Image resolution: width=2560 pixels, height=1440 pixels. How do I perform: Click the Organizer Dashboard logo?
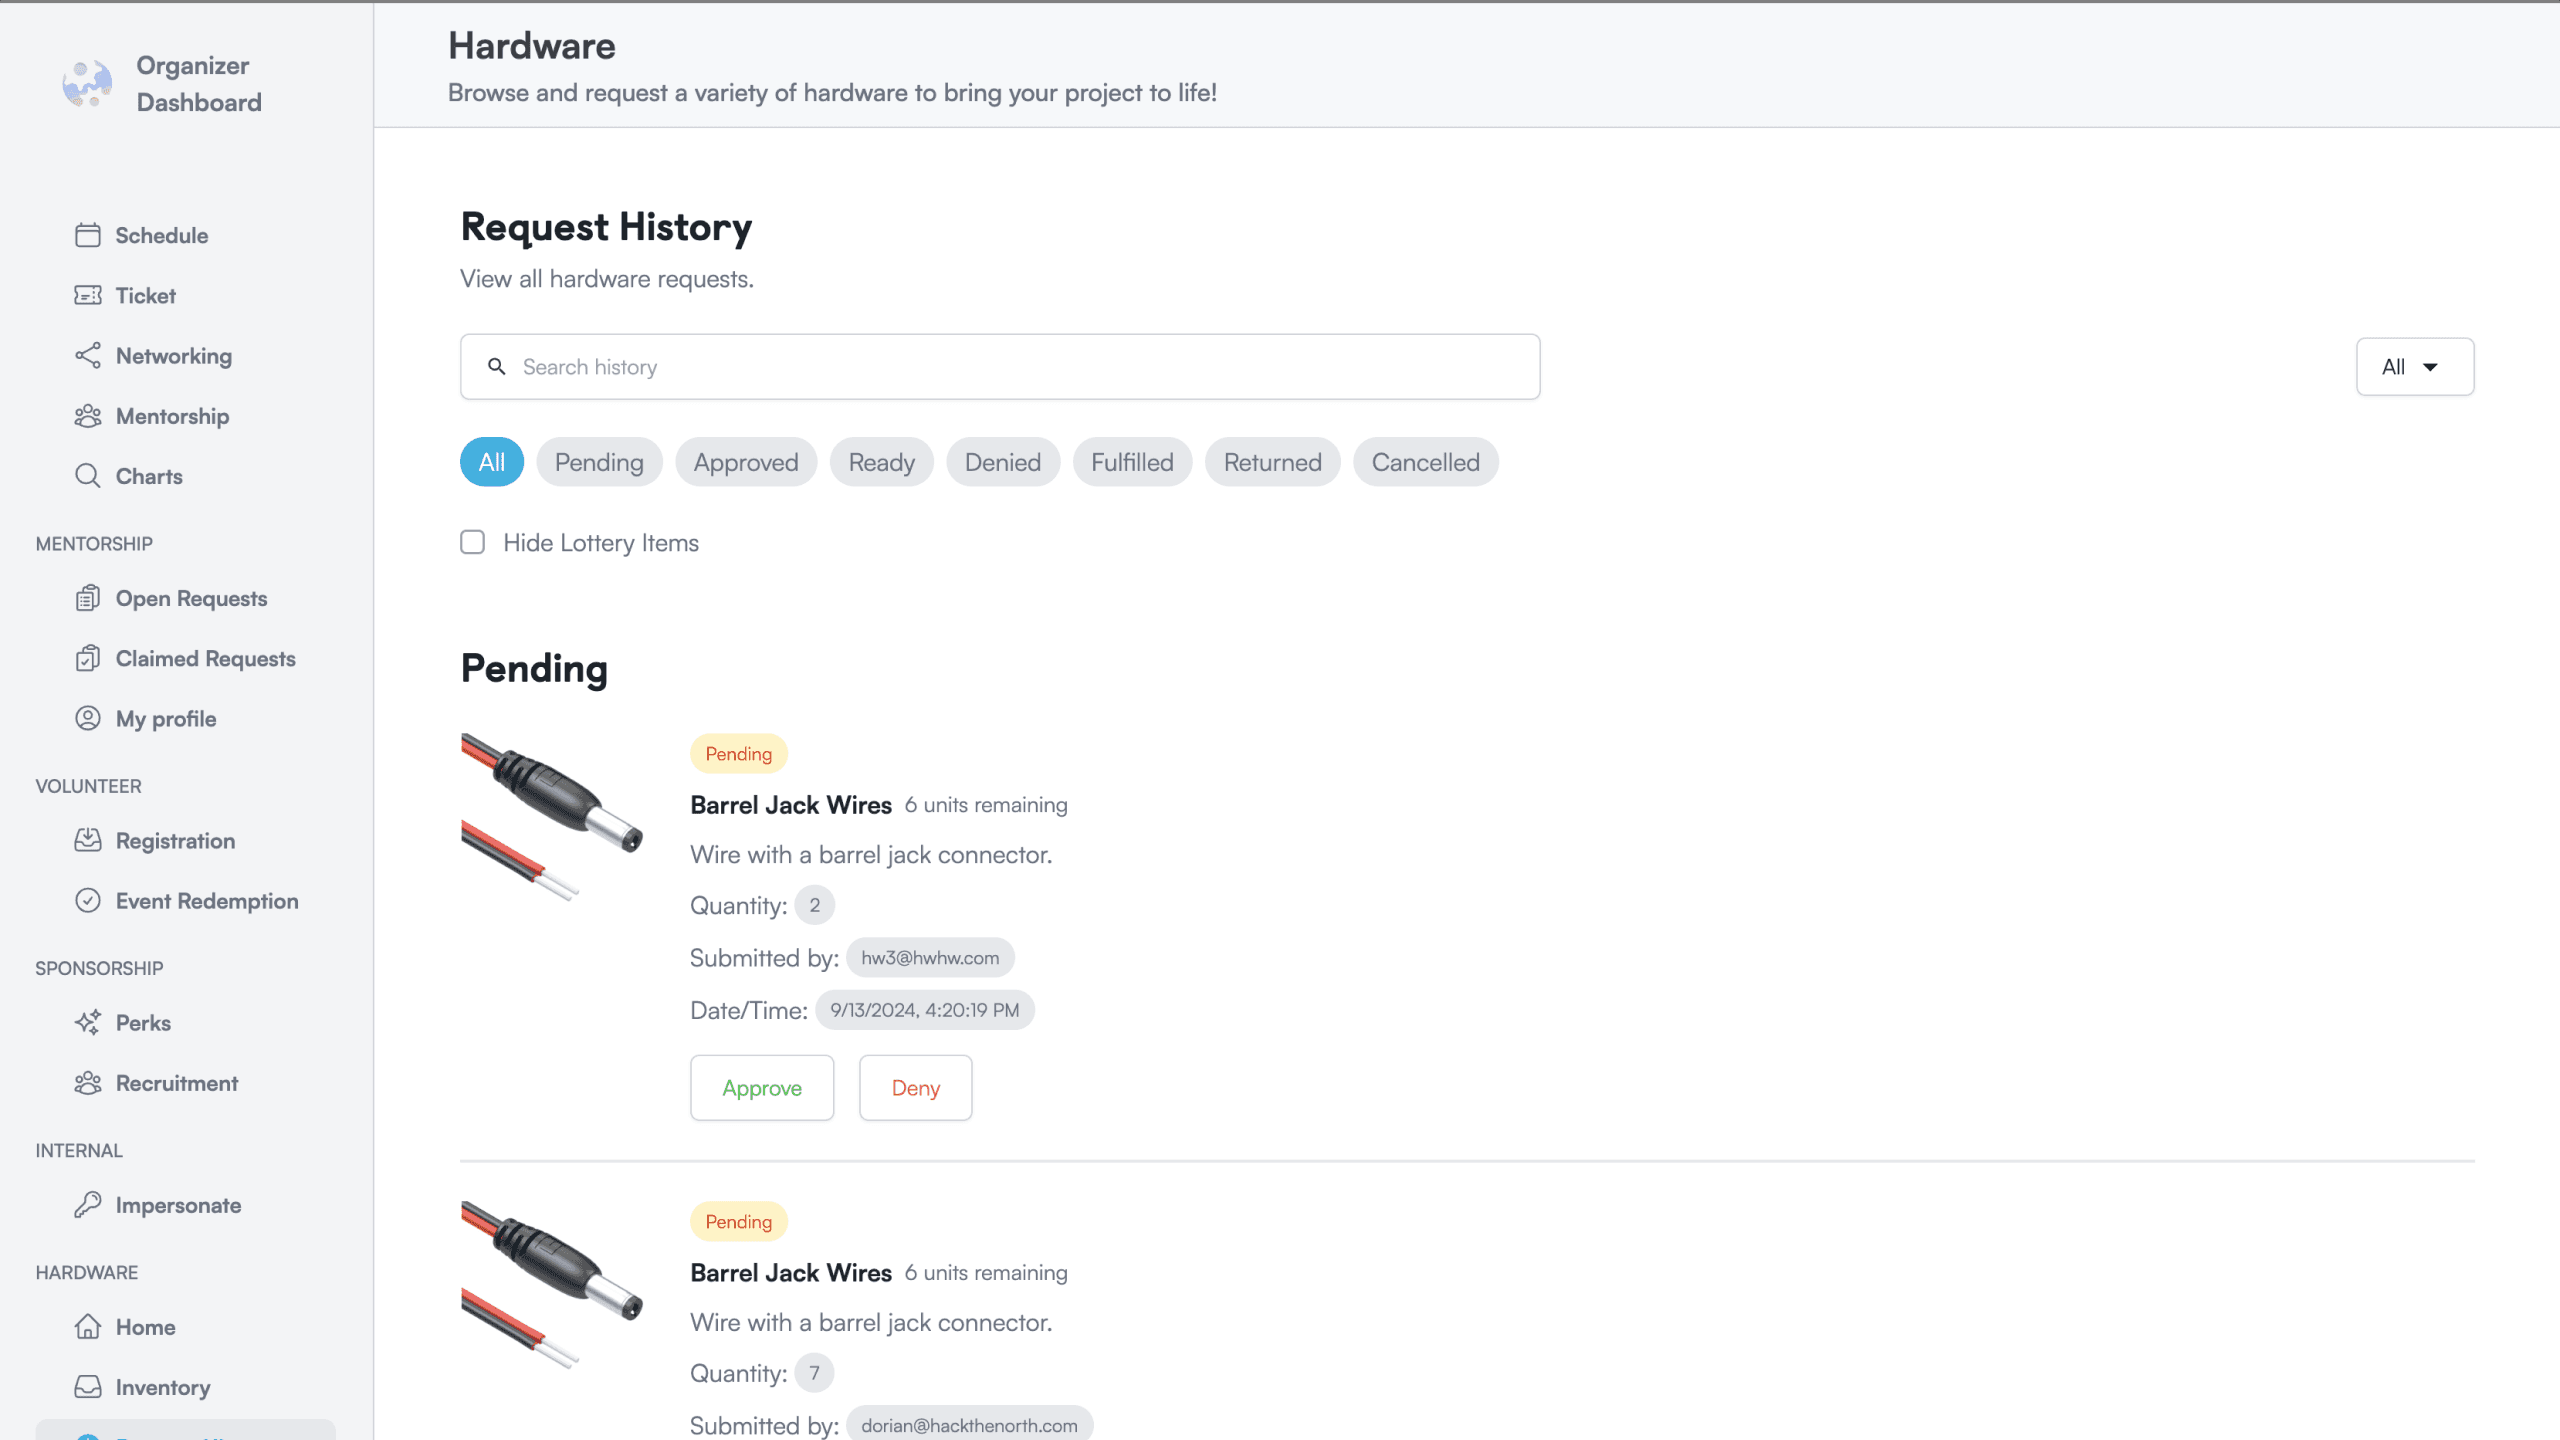[x=88, y=84]
